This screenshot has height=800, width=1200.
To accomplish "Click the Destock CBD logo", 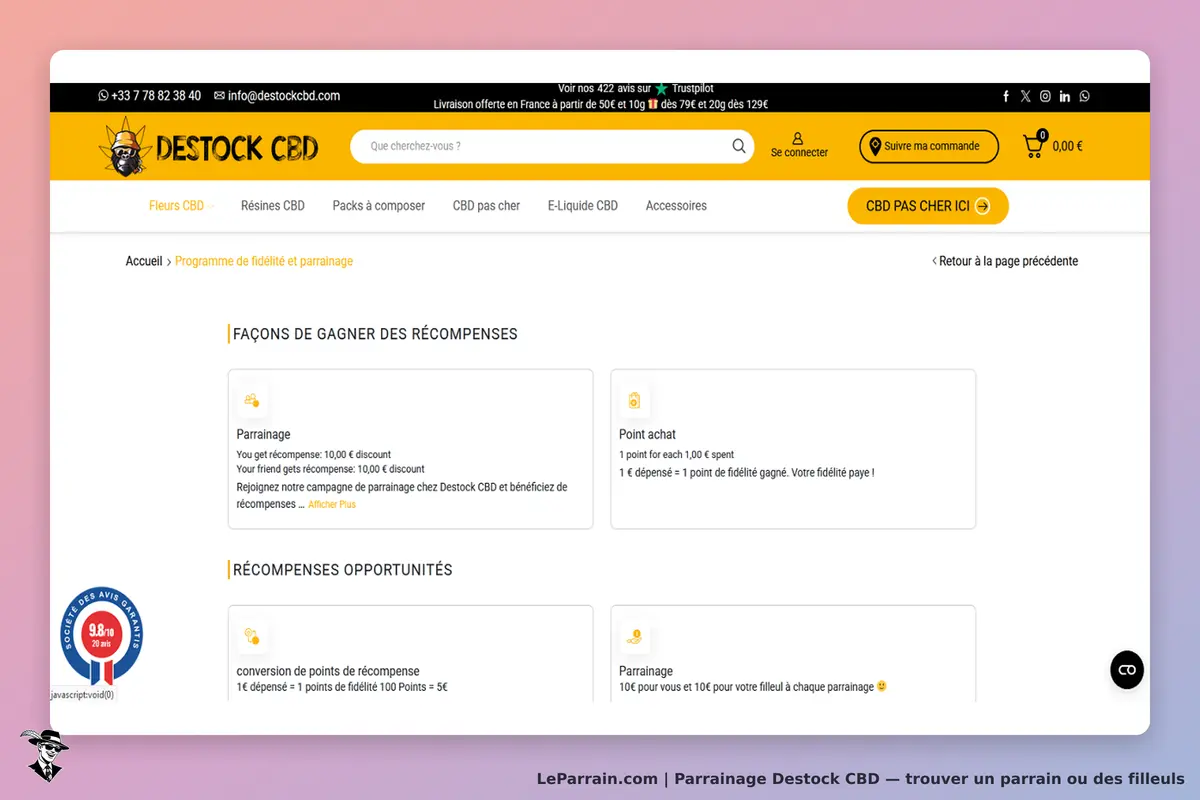I will [x=209, y=147].
